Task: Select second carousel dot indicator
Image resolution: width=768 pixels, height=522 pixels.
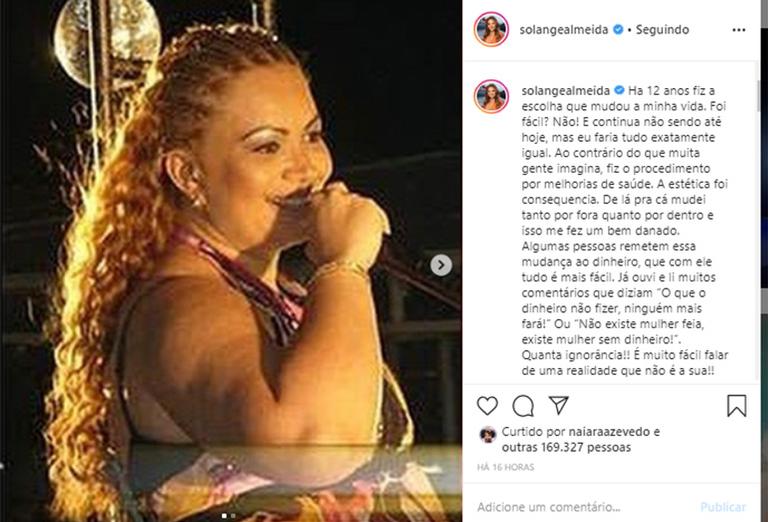Action: 233,516
